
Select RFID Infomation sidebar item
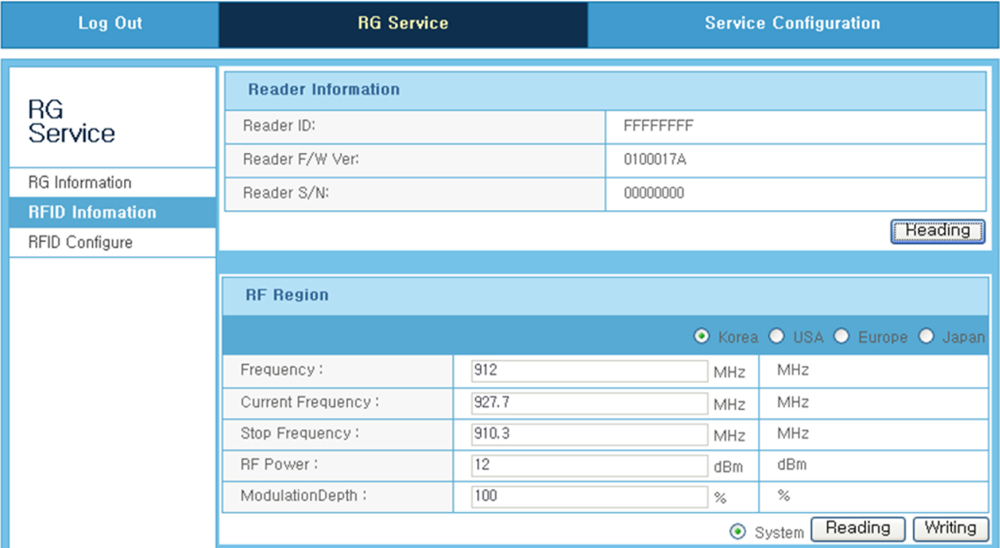92,212
